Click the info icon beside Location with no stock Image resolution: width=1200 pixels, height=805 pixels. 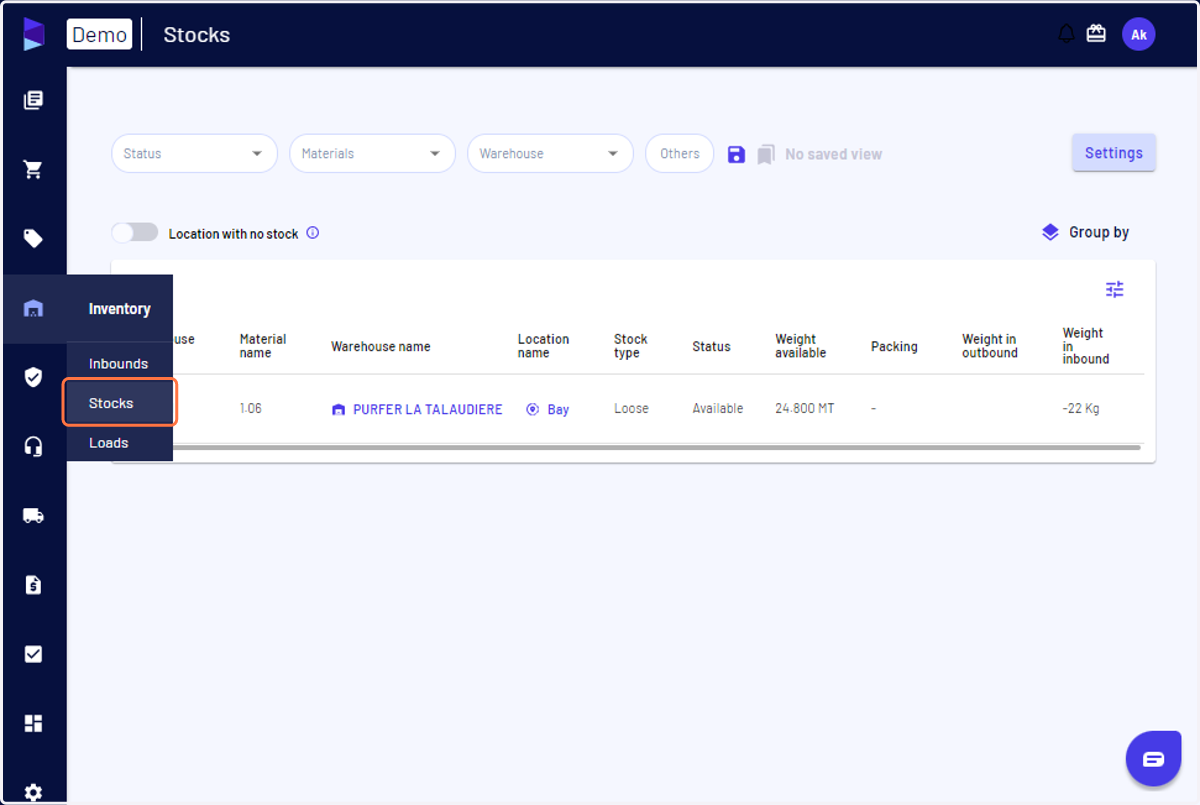click(x=312, y=233)
